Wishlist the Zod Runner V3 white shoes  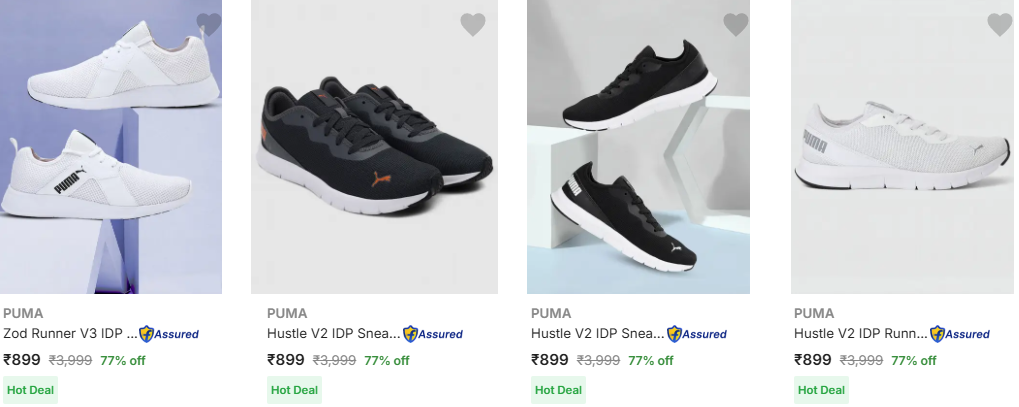(208, 24)
